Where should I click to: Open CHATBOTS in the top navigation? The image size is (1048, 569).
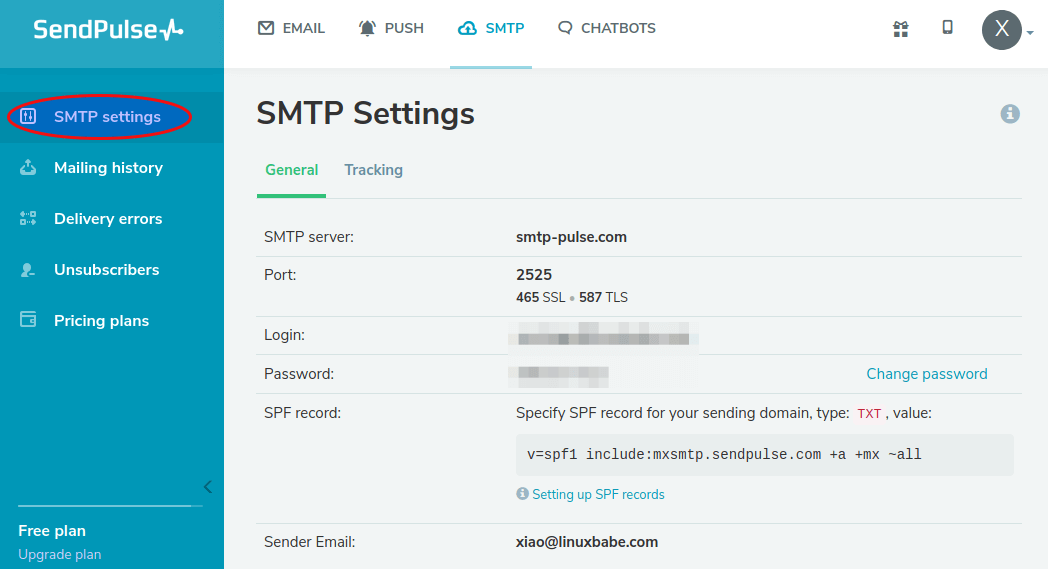click(x=607, y=29)
